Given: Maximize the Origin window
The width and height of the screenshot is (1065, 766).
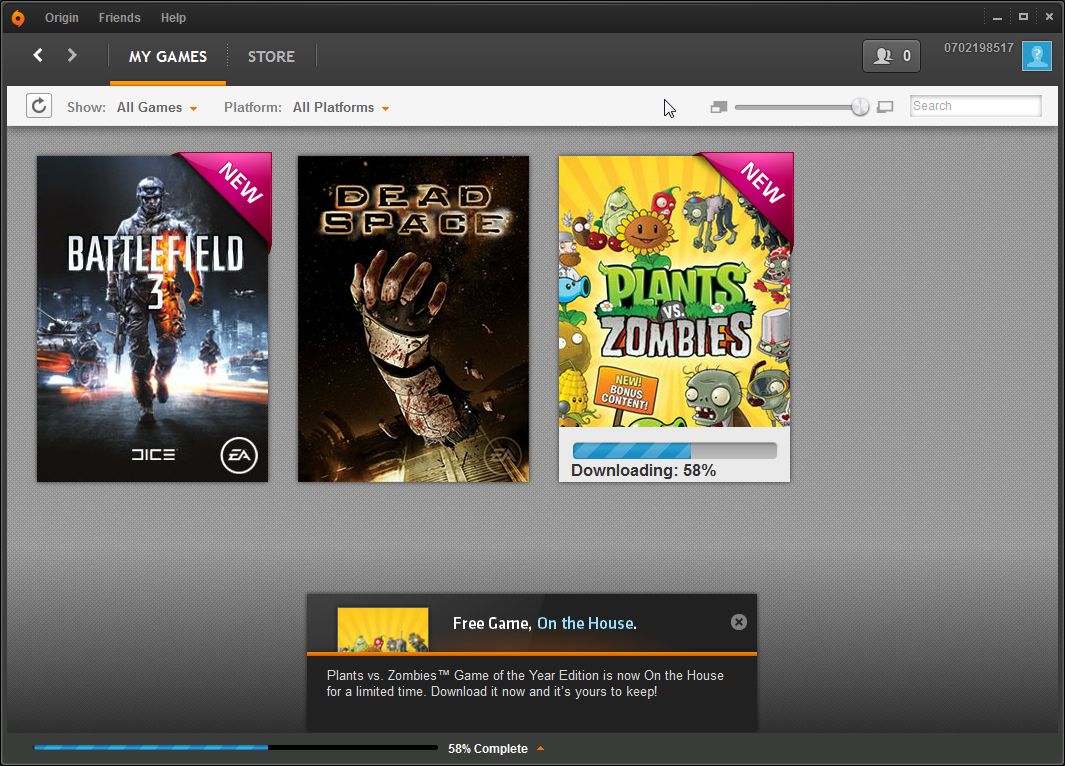Looking at the screenshot, I should [x=1023, y=17].
